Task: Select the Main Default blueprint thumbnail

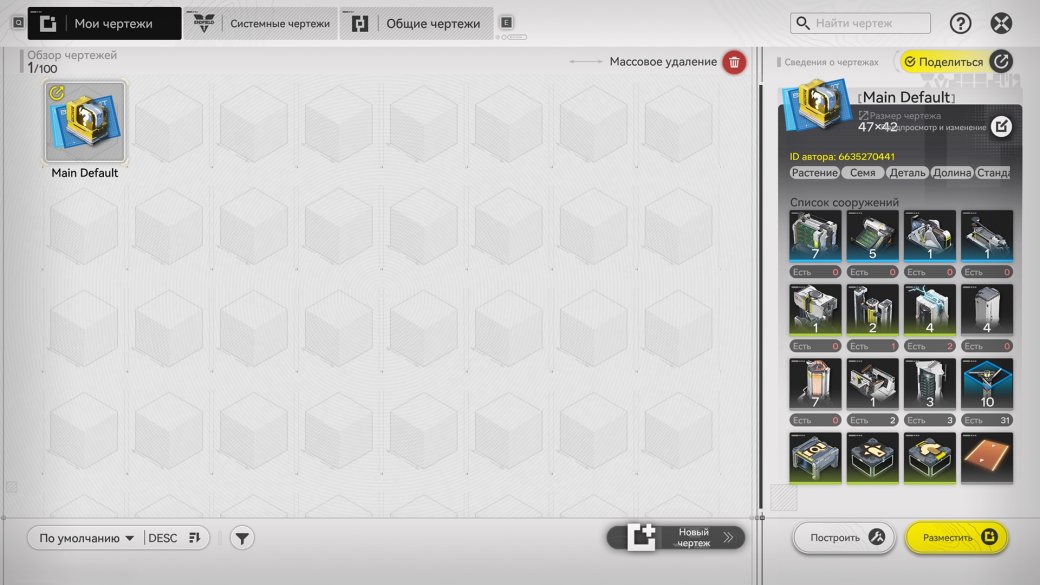Action: coord(84,121)
